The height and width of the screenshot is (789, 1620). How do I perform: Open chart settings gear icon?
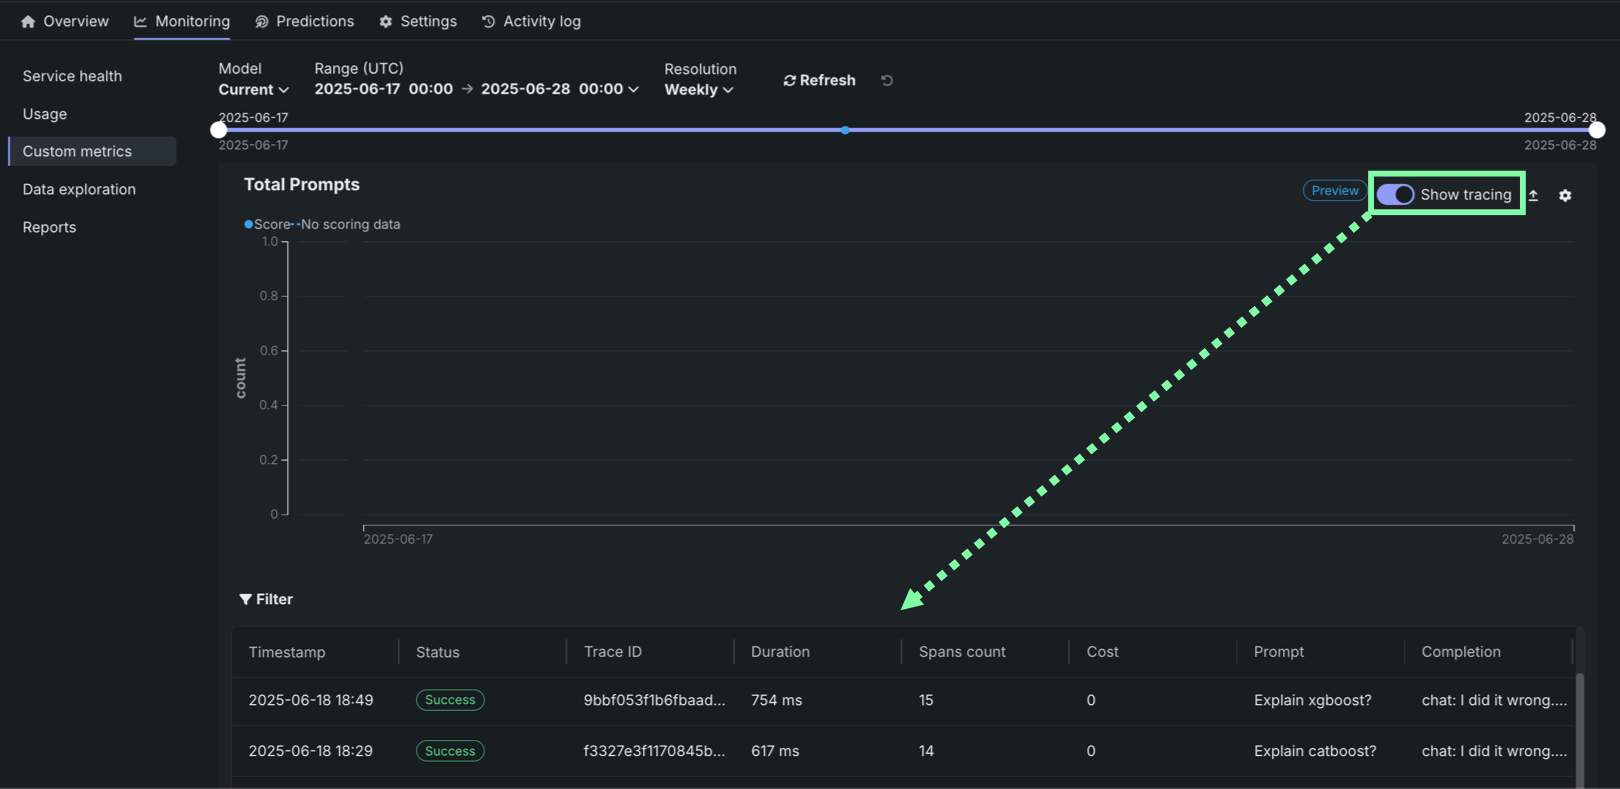click(x=1565, y=196)
